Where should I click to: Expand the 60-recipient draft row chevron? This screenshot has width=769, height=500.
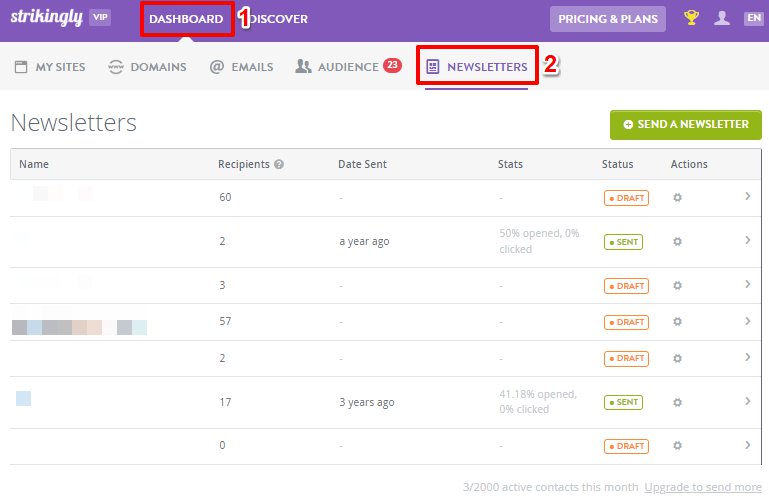pos(747,196)
